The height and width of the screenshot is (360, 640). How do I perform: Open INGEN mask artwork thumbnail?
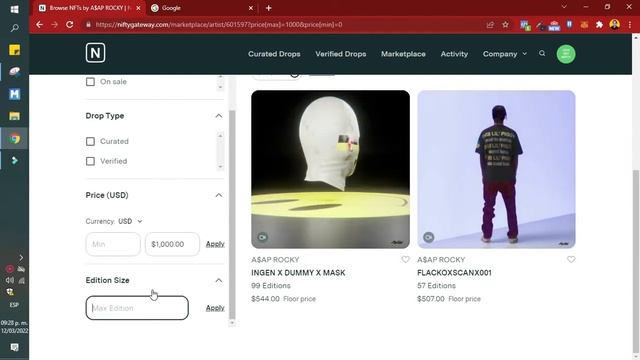[x=331, y=169]
